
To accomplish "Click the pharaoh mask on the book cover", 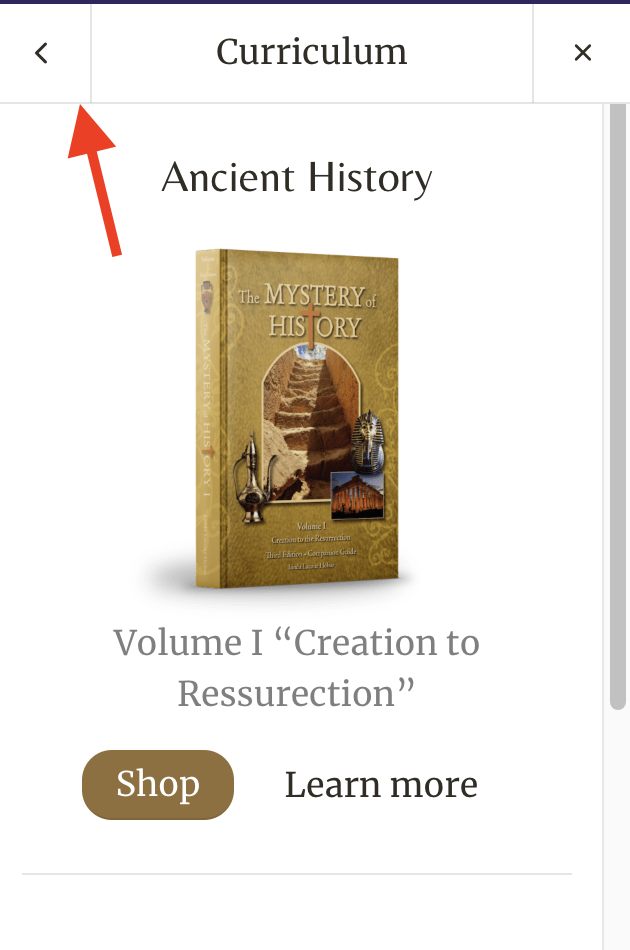I will tap(369, 441).
